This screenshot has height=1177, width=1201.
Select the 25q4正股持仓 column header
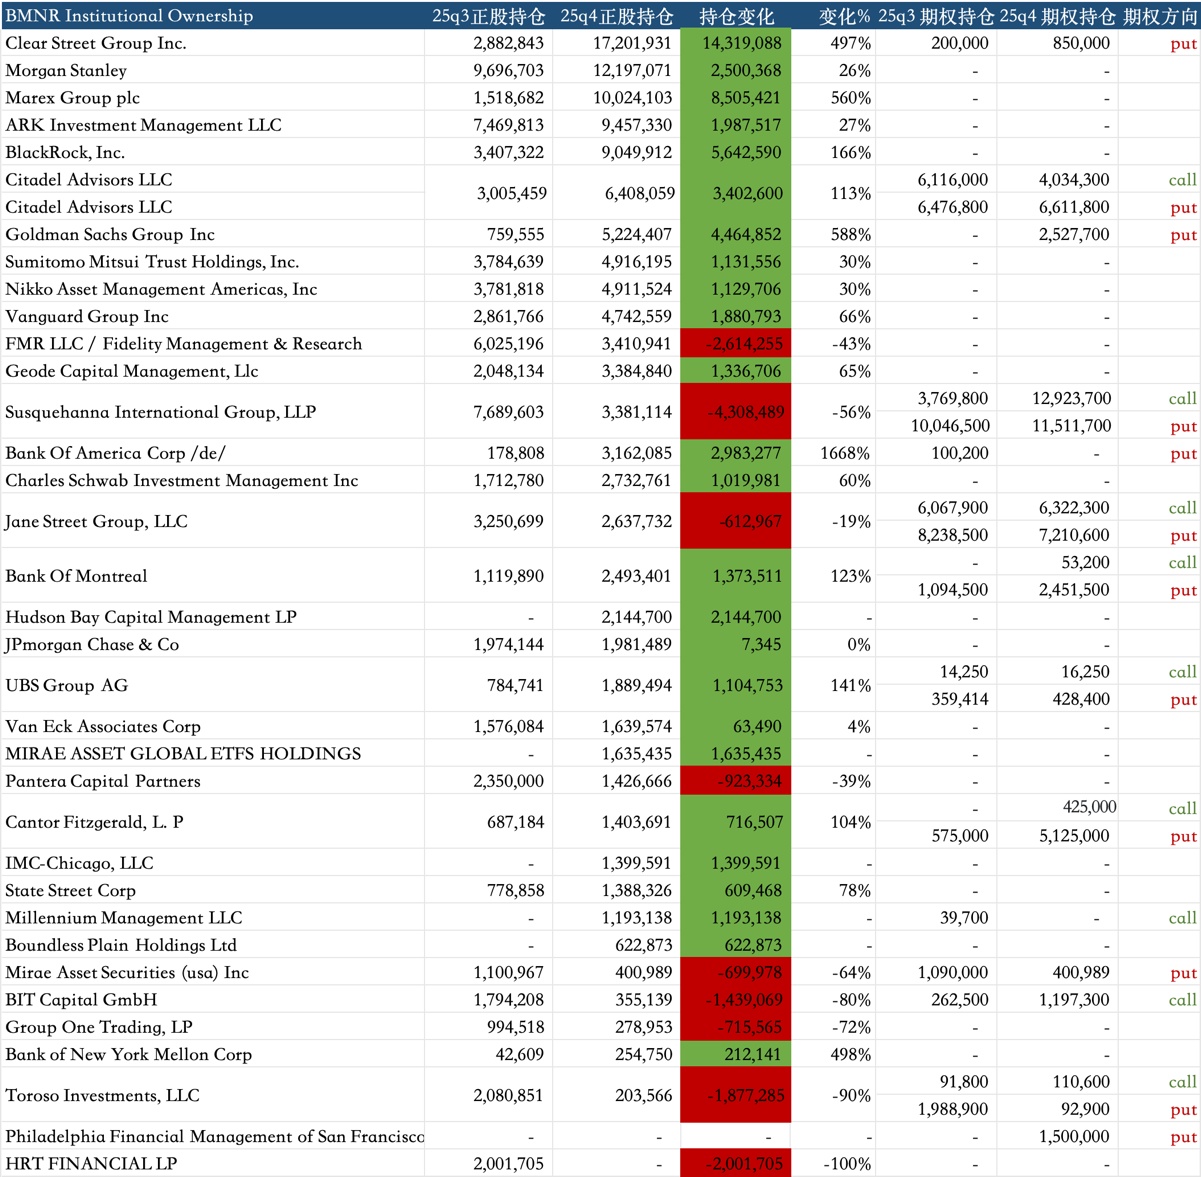[x=616, y=16]
